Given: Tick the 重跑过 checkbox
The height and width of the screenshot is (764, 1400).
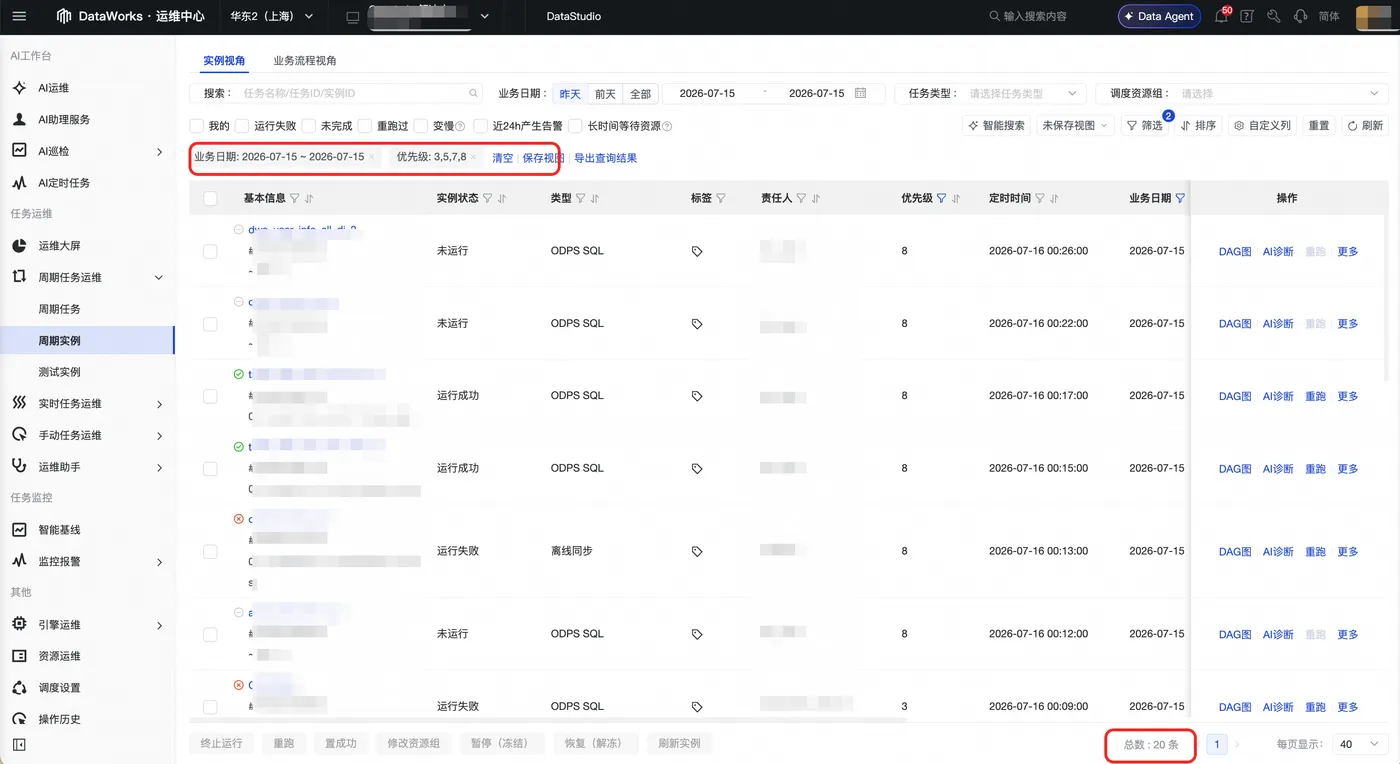Looking at the screenshot, I should (x=365, y=126).
